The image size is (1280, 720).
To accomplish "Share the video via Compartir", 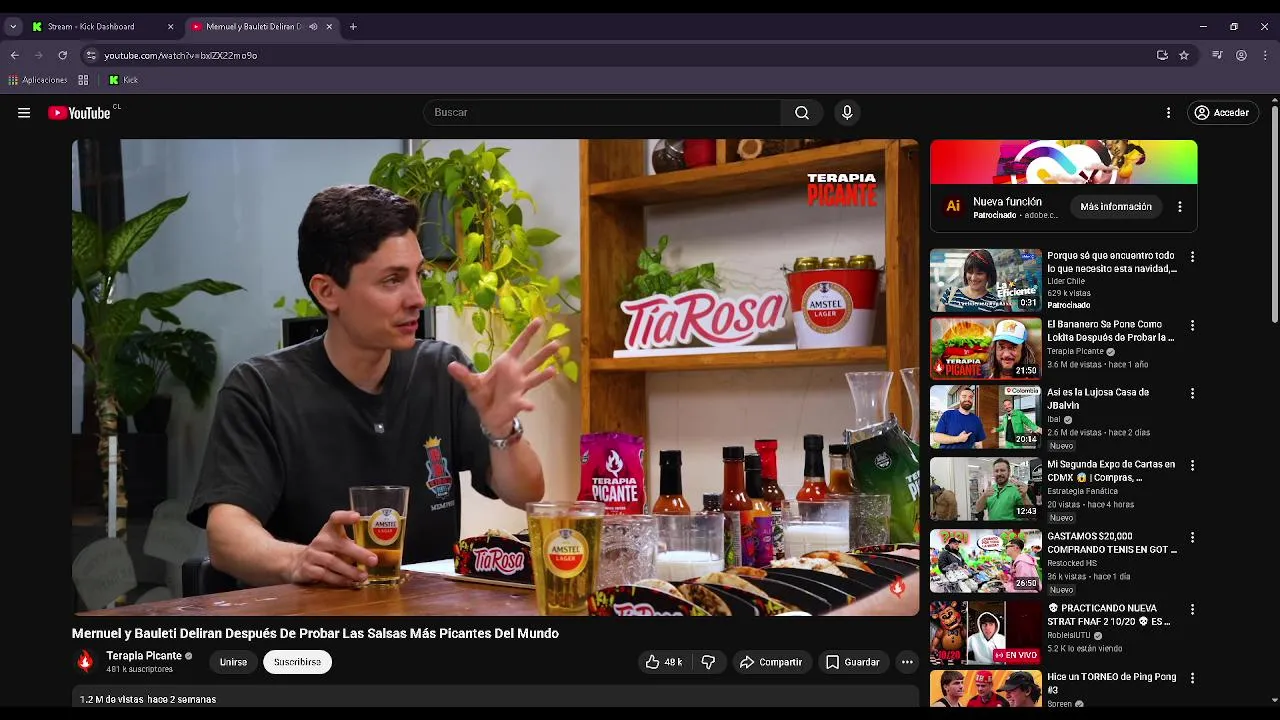I will pos(770,662).
